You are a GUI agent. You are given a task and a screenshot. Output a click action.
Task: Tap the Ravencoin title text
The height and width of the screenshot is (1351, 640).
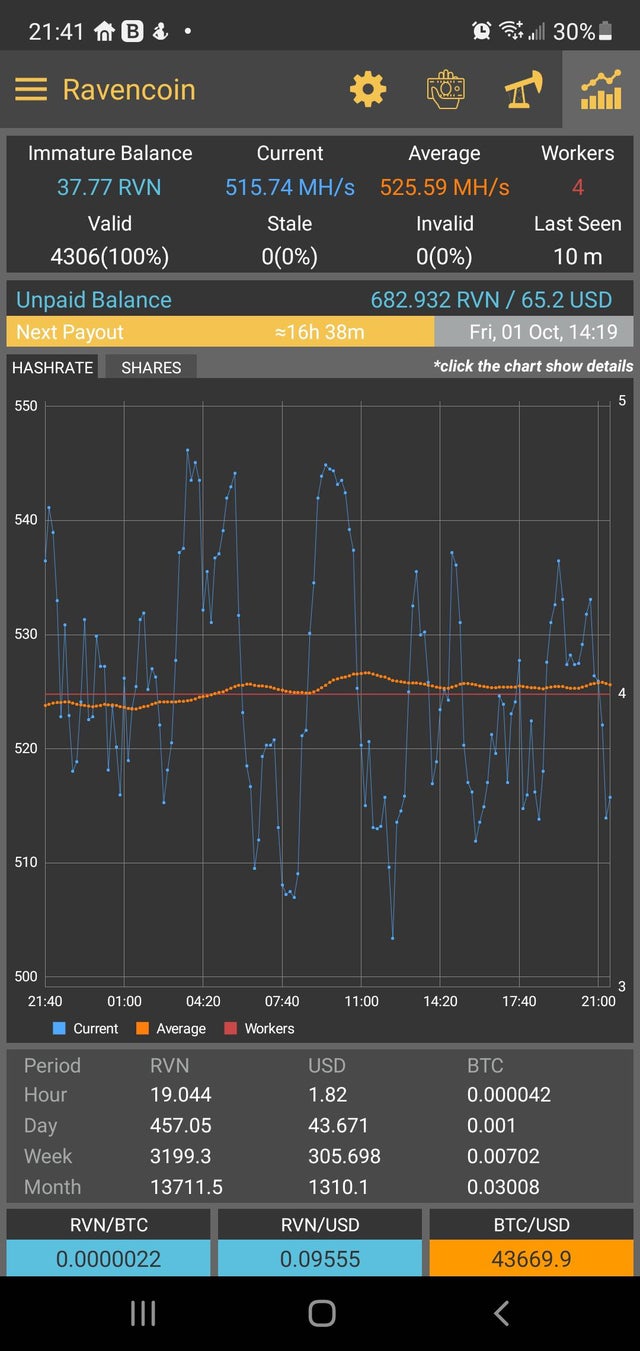pyautogui.click(x=129, y=90)
